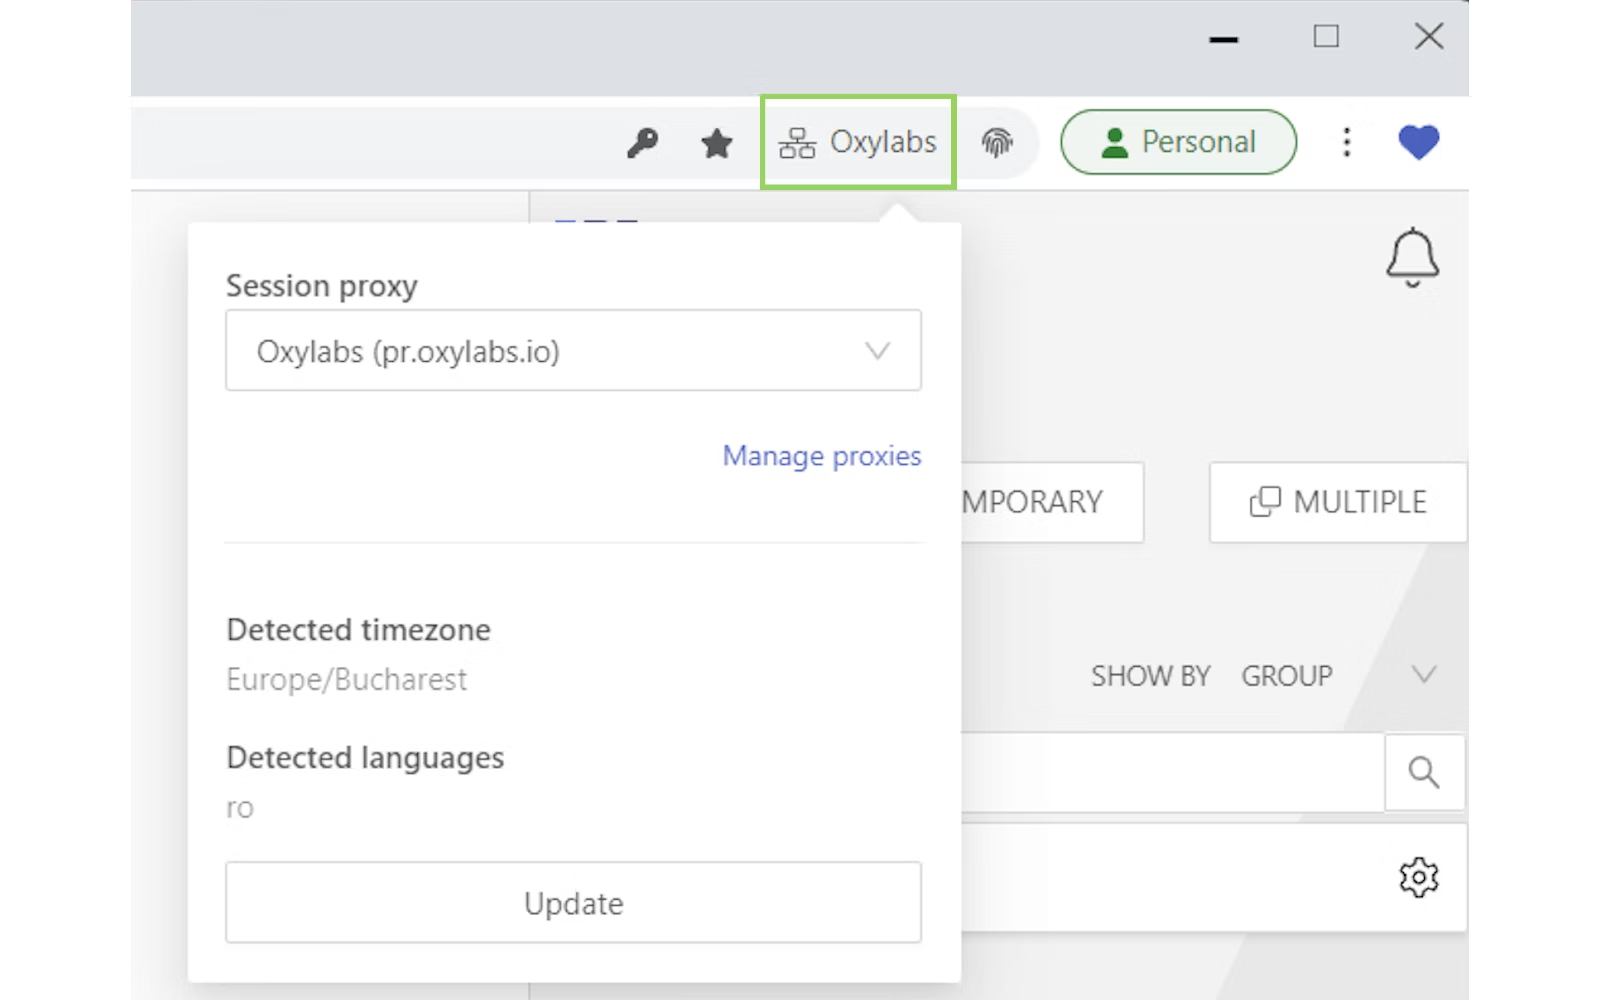Maximize the browser window
This screenshot has height=1000, width=1600.
(x=1326, y=37)
